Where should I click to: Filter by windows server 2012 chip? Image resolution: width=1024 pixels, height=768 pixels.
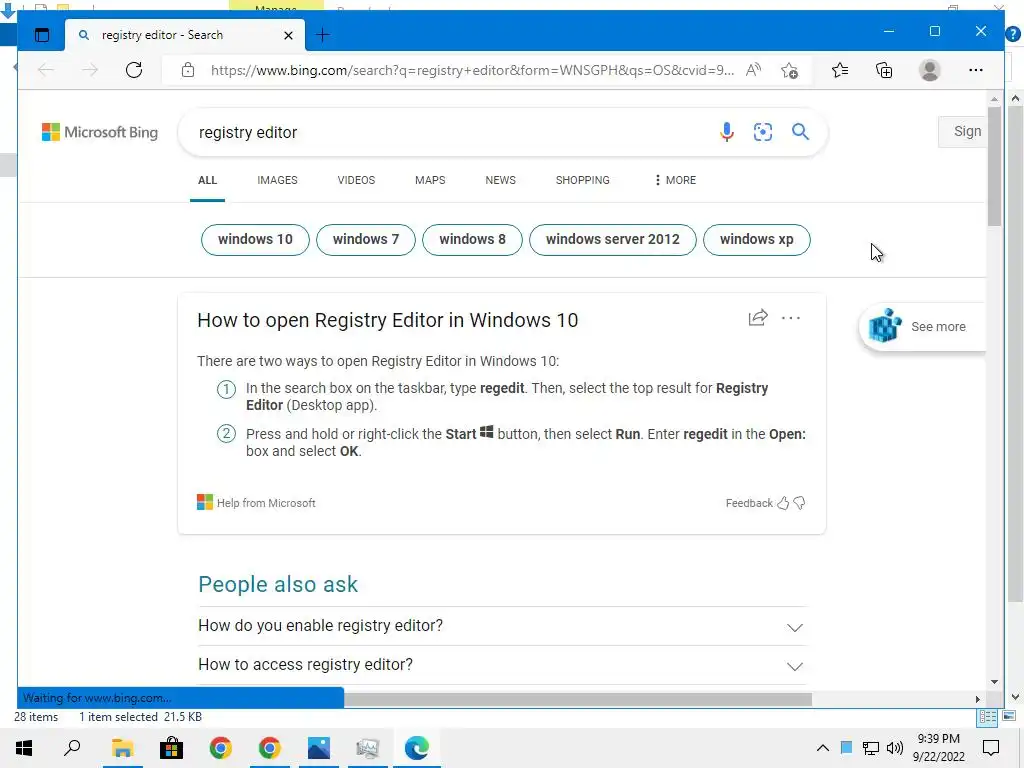(613, 240)
